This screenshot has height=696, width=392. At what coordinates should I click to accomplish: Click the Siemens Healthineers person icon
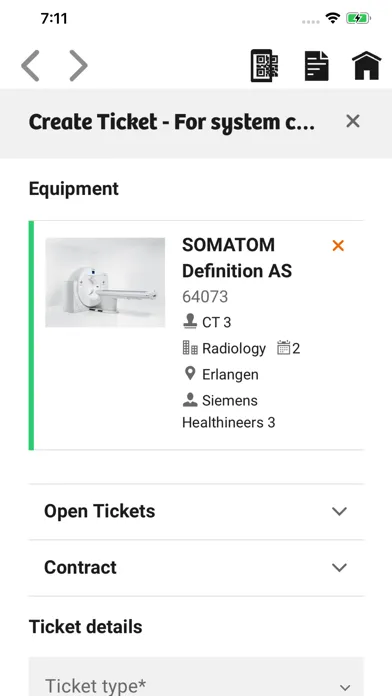click(x=190, y=400)
